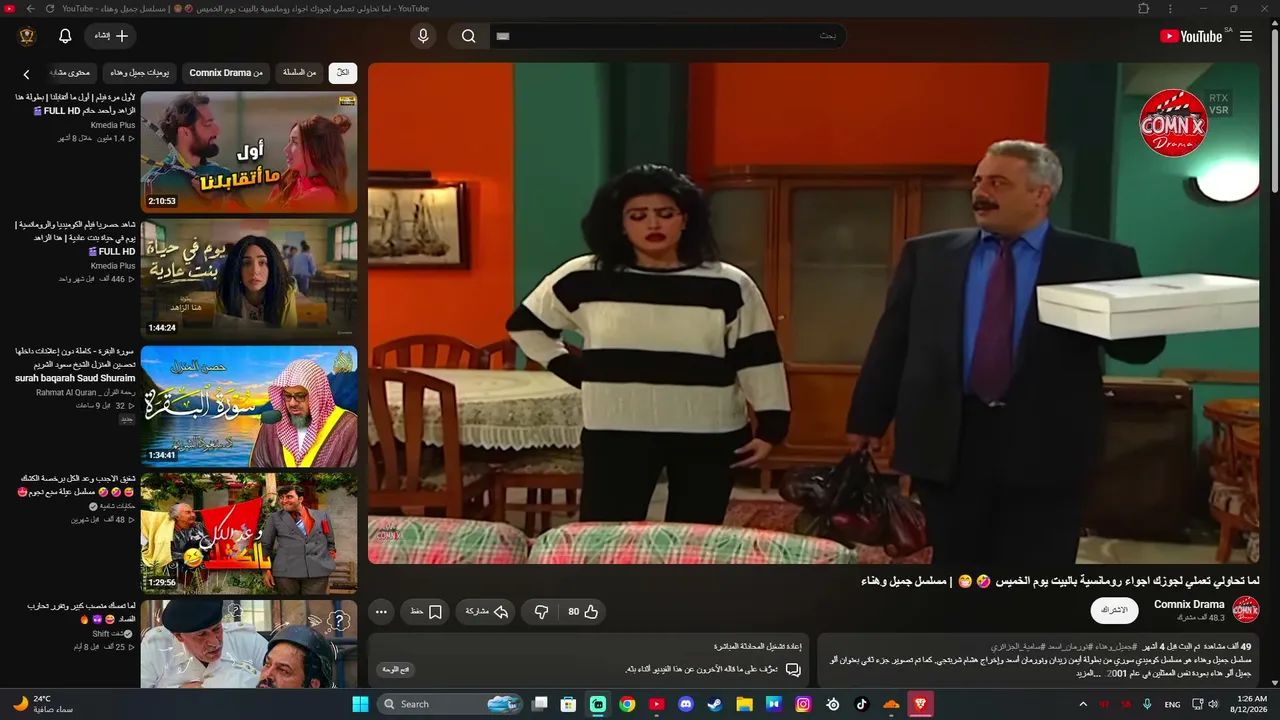Save video with the حفظ bookmark button
The width and height of the screenshot is (1280, 720).
[427, 612]
